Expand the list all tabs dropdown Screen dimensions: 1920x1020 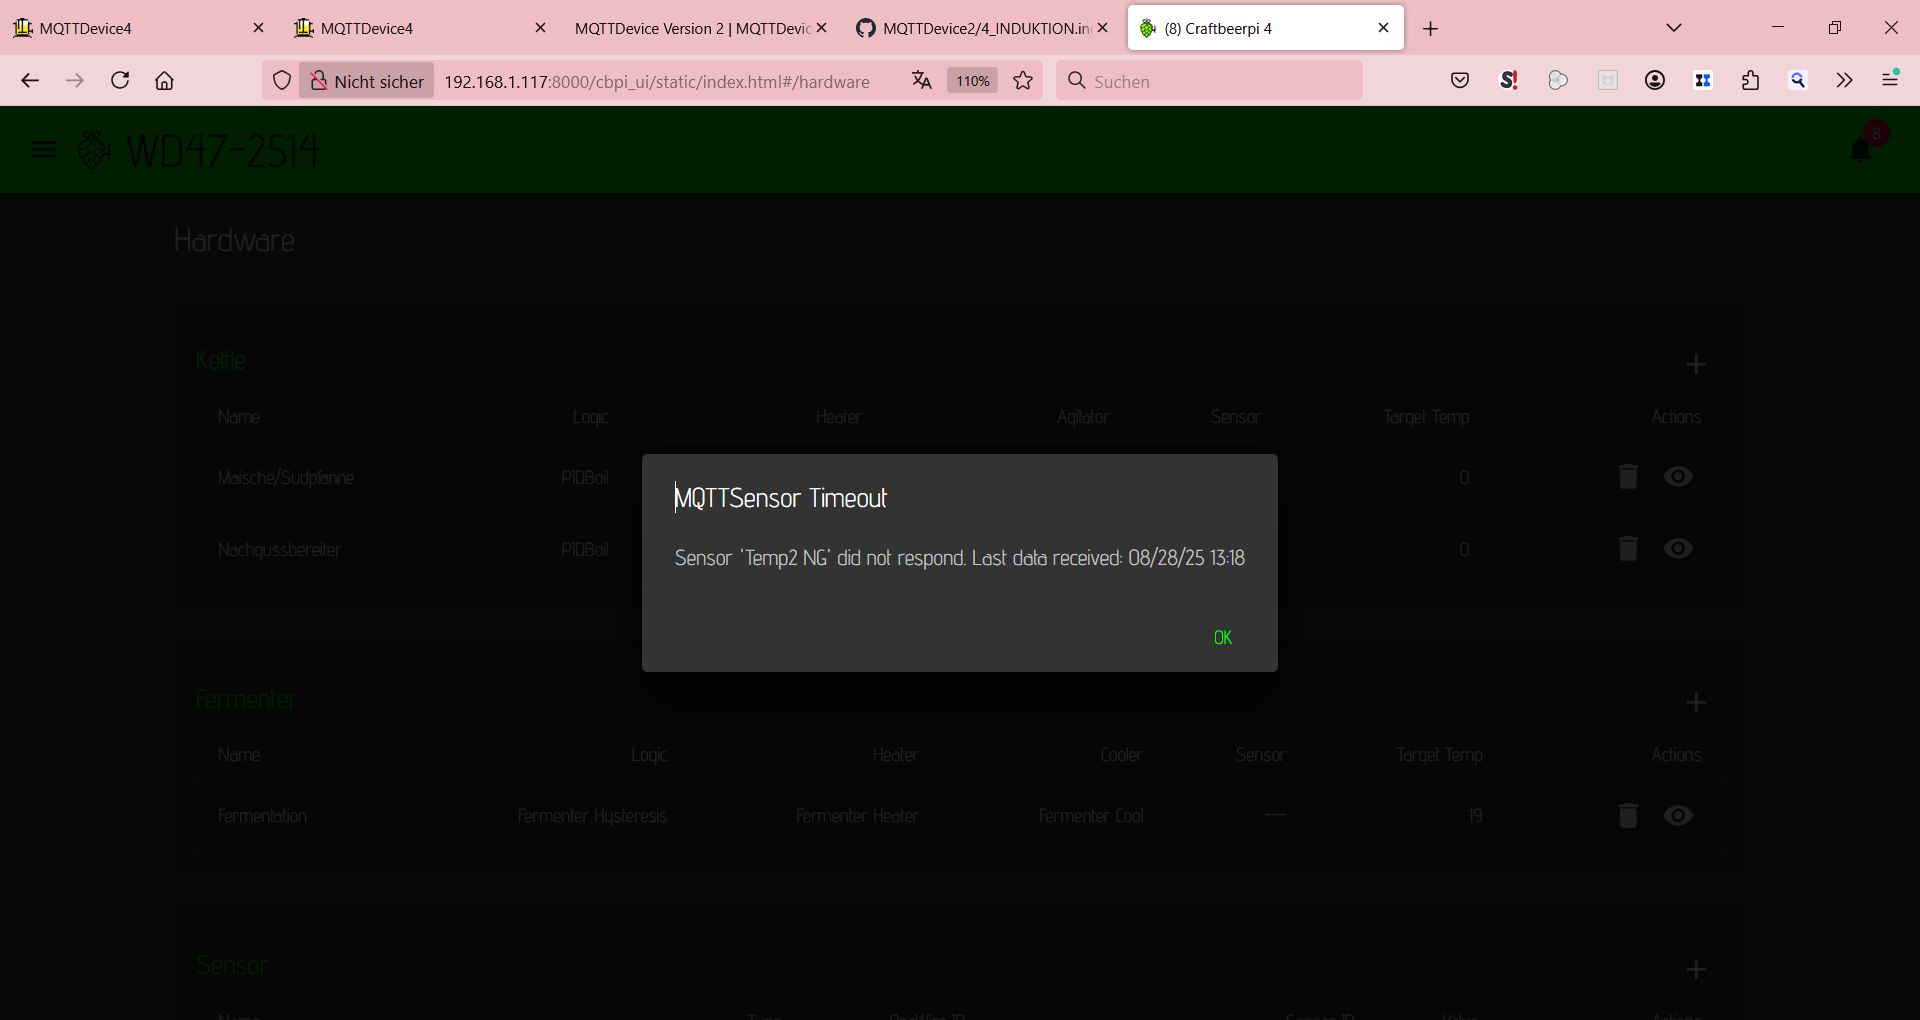[x=1674, y=28]
